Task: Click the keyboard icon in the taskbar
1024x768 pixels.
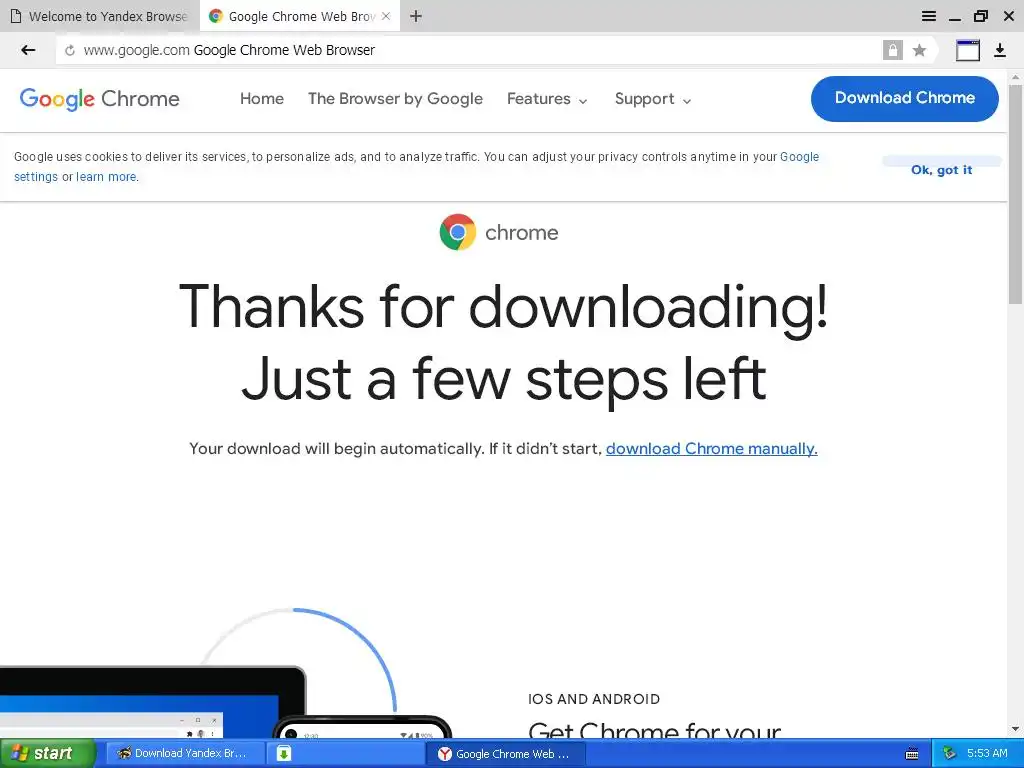Action: 912,754
